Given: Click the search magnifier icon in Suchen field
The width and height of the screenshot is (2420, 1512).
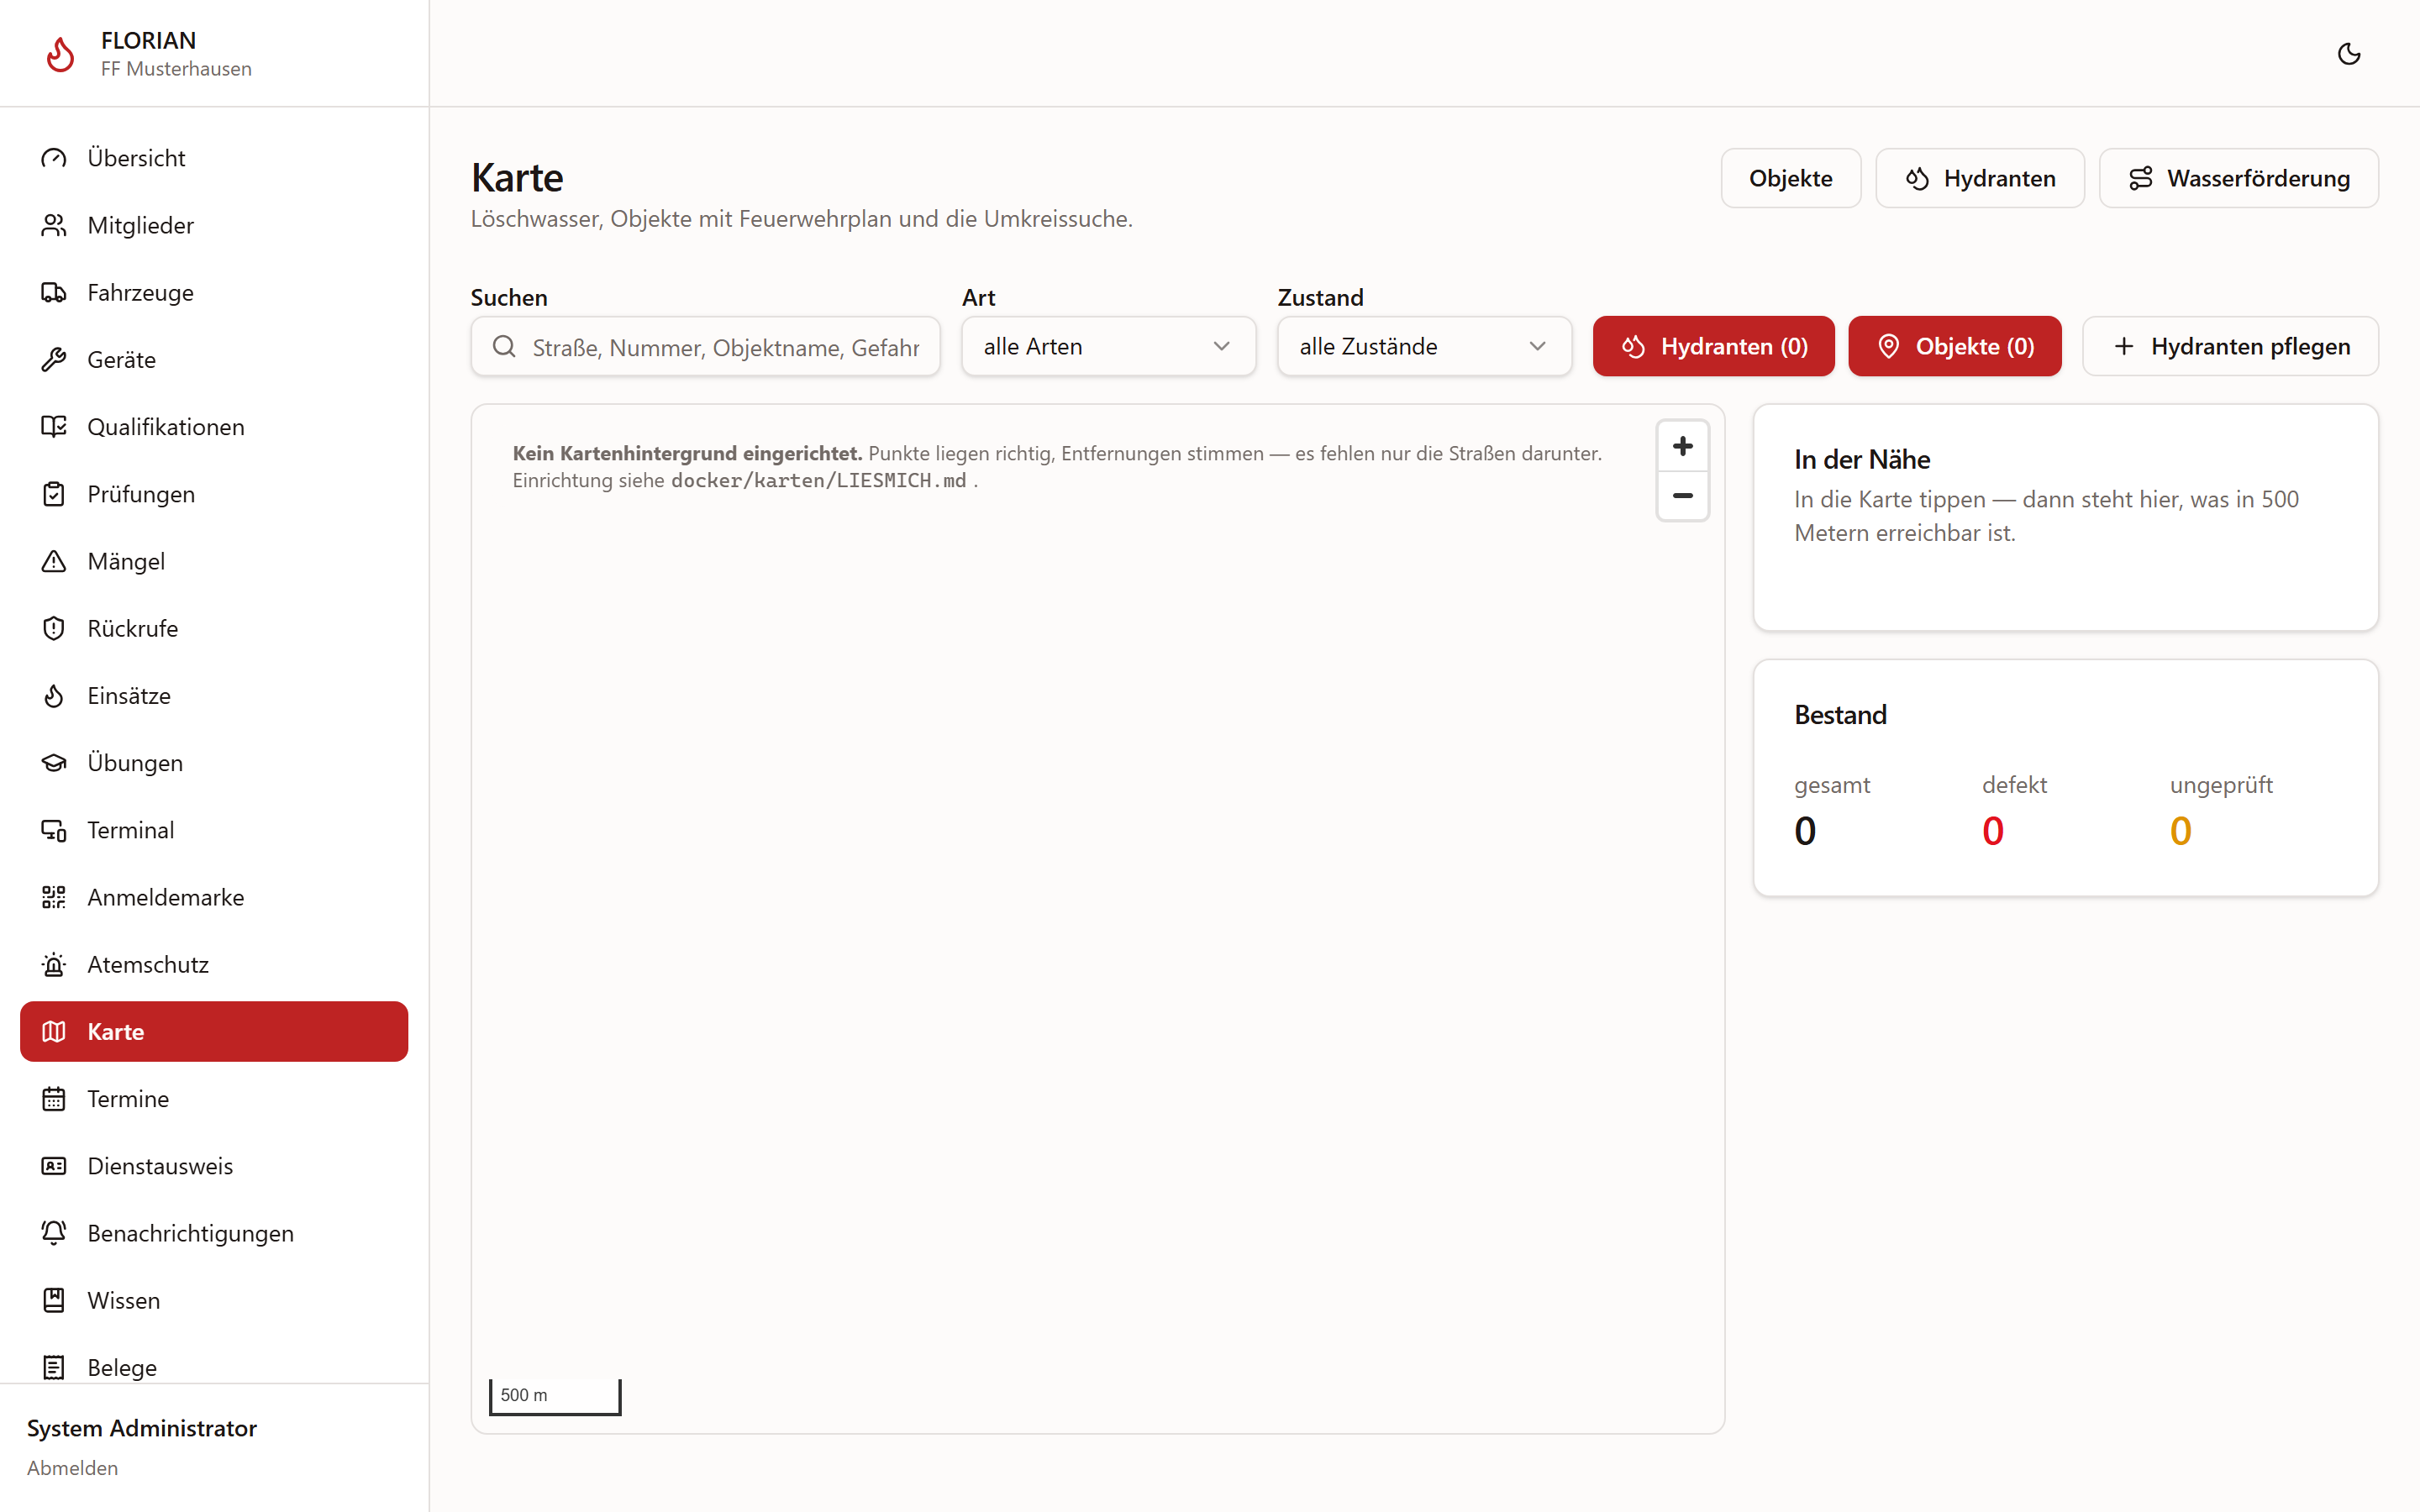Looking at the screenshot, I should coord(504,346).
